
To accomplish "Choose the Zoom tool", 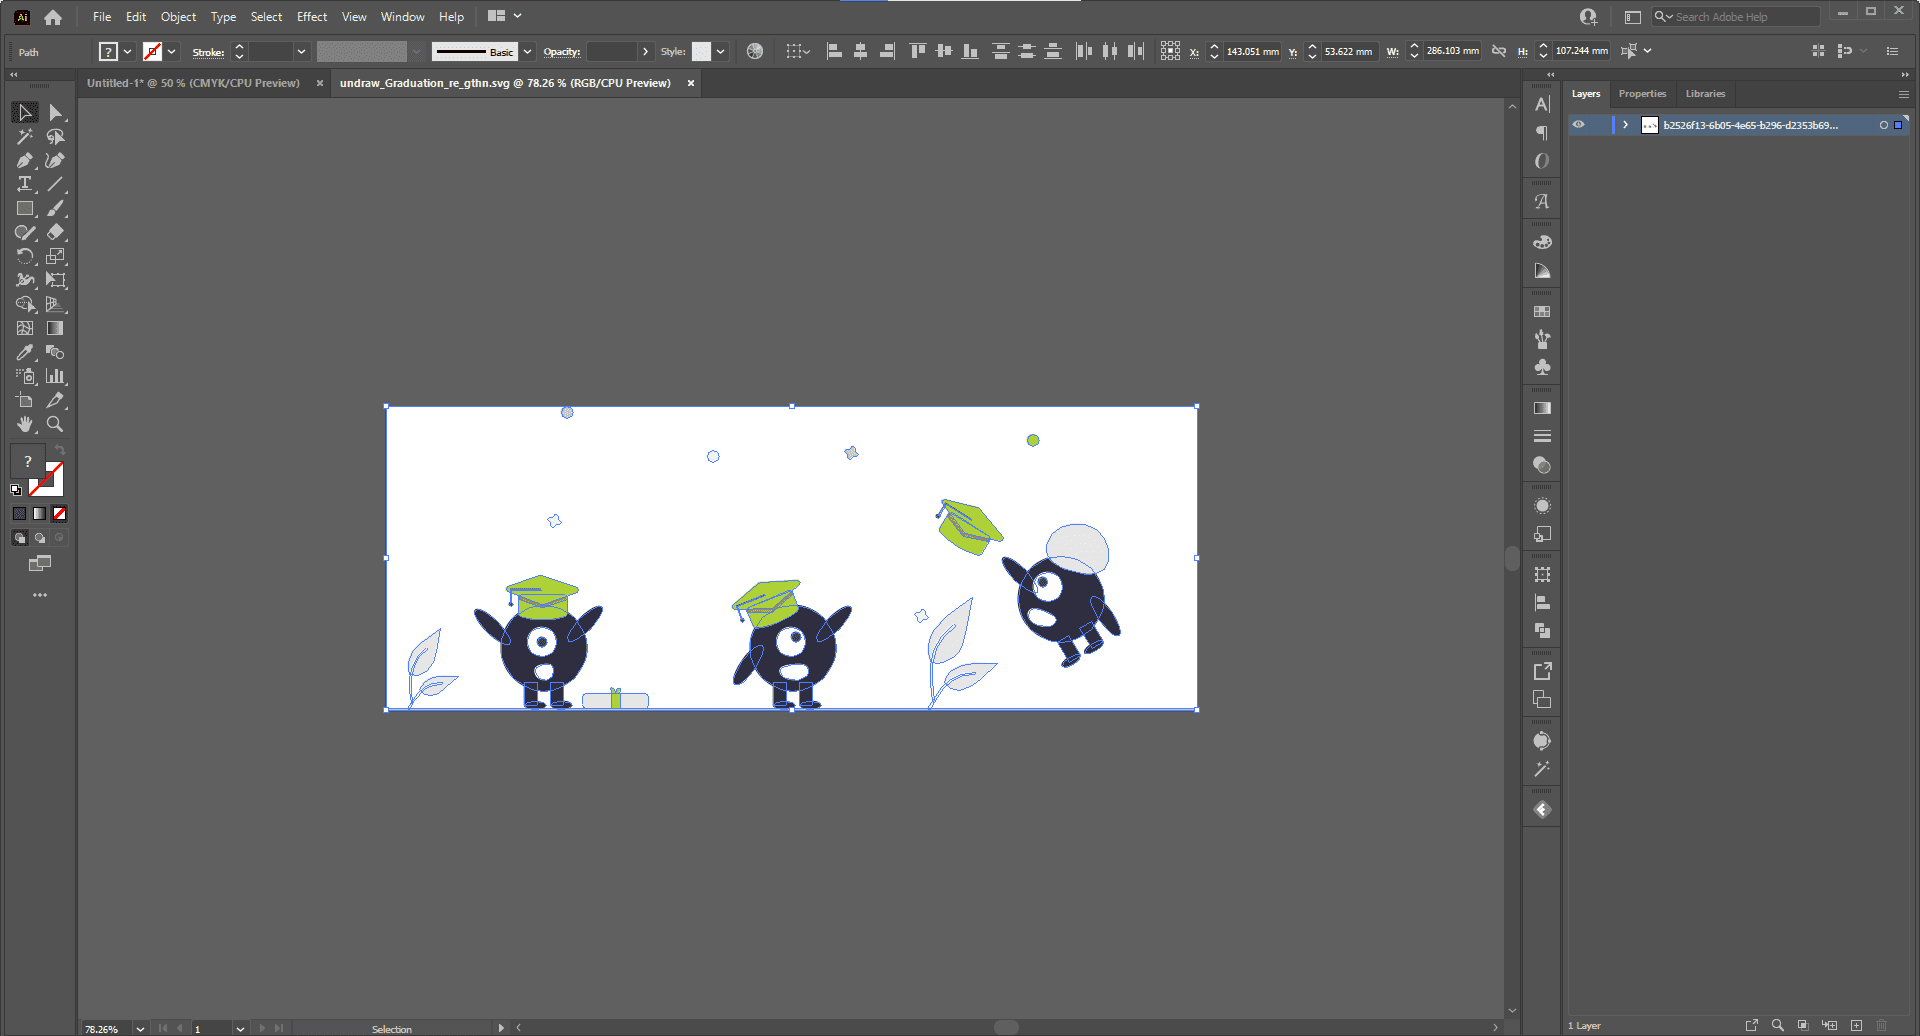I will [56, 425].
